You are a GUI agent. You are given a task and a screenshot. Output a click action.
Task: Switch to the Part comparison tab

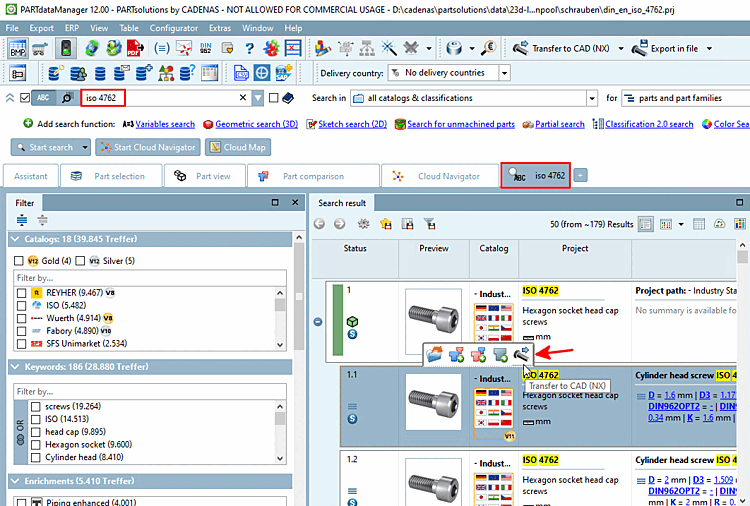(x=312, y=176)
